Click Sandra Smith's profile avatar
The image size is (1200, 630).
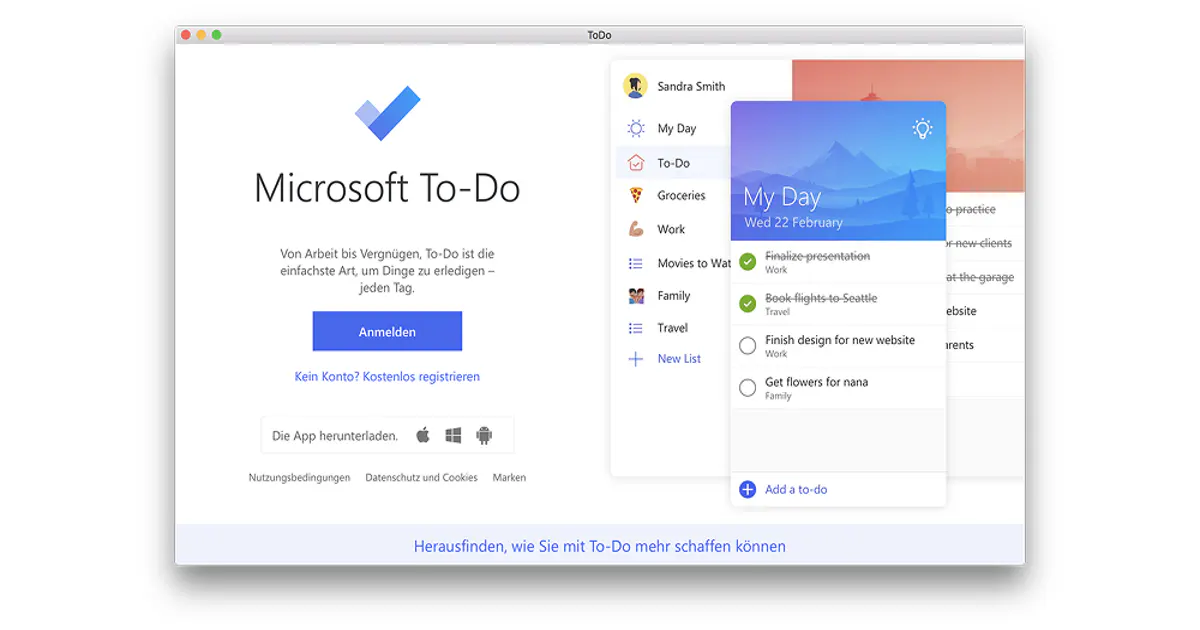[x=635, y=86]
